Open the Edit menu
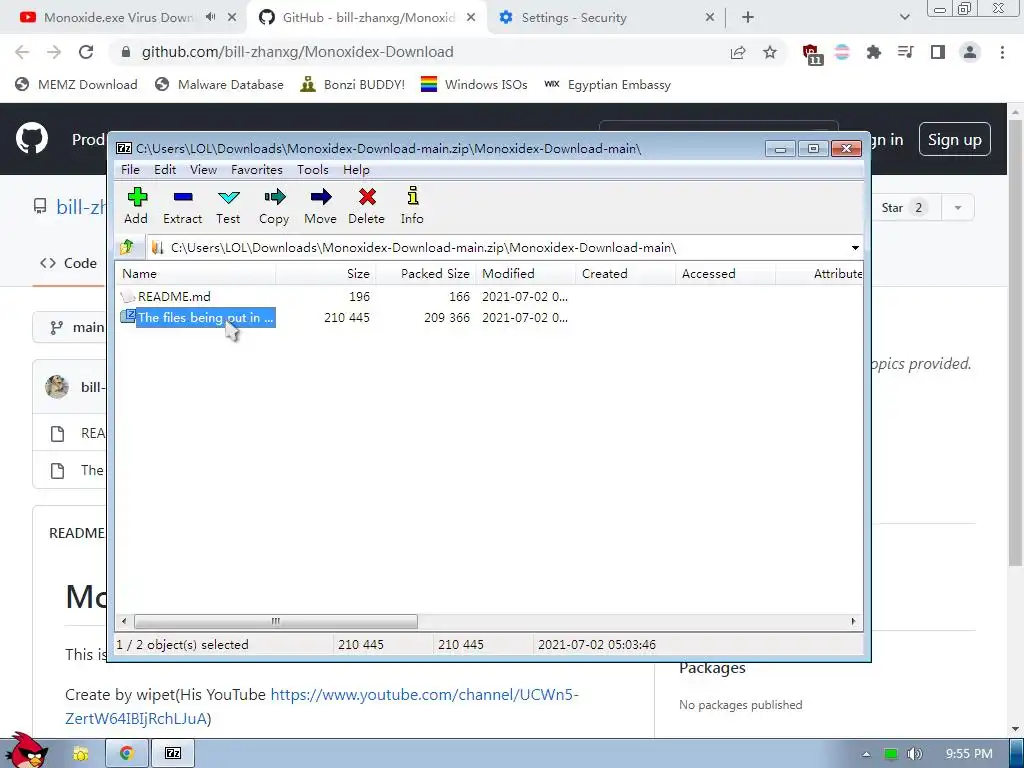1024x768 pixels. coord(165,170)
